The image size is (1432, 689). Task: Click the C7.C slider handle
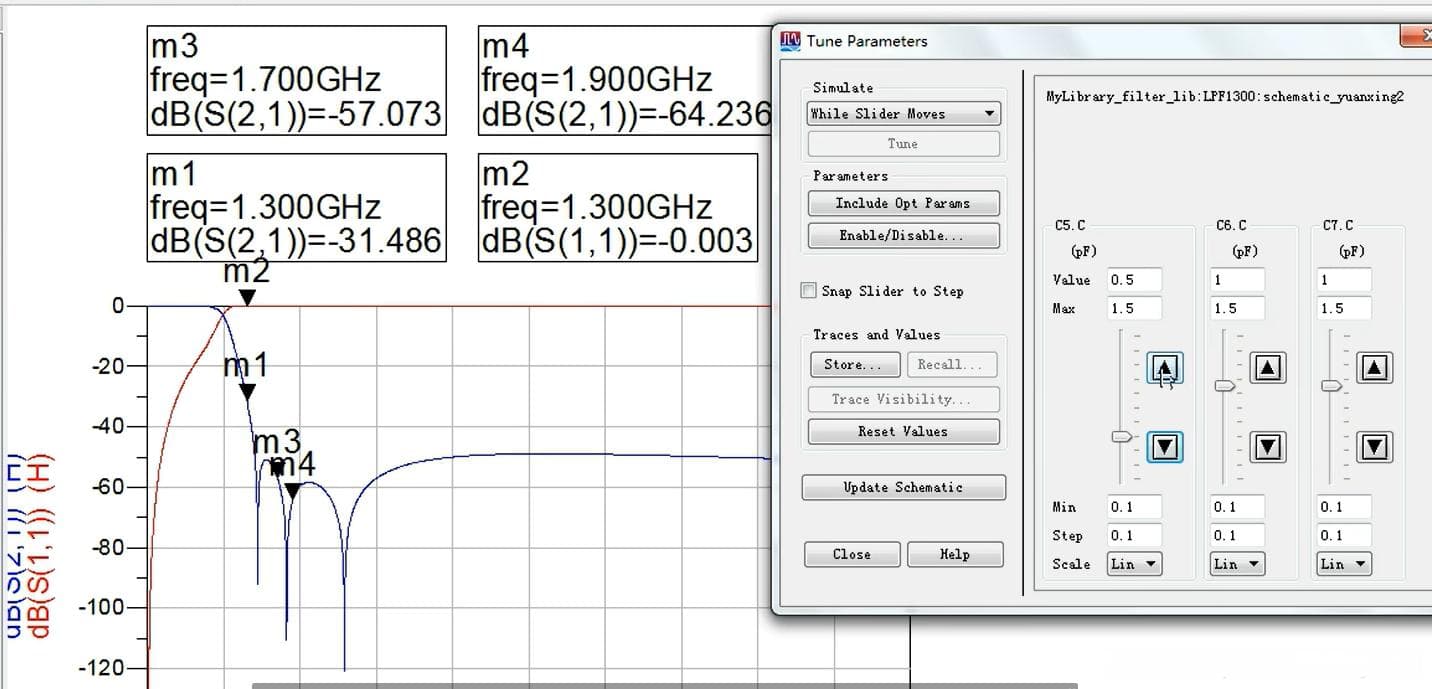click(x=1331, y=385)
